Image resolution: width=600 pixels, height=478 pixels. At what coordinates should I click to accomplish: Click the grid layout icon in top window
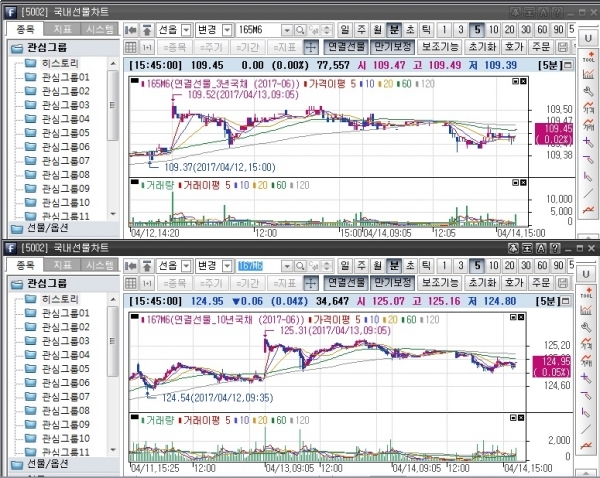(131, 47)
